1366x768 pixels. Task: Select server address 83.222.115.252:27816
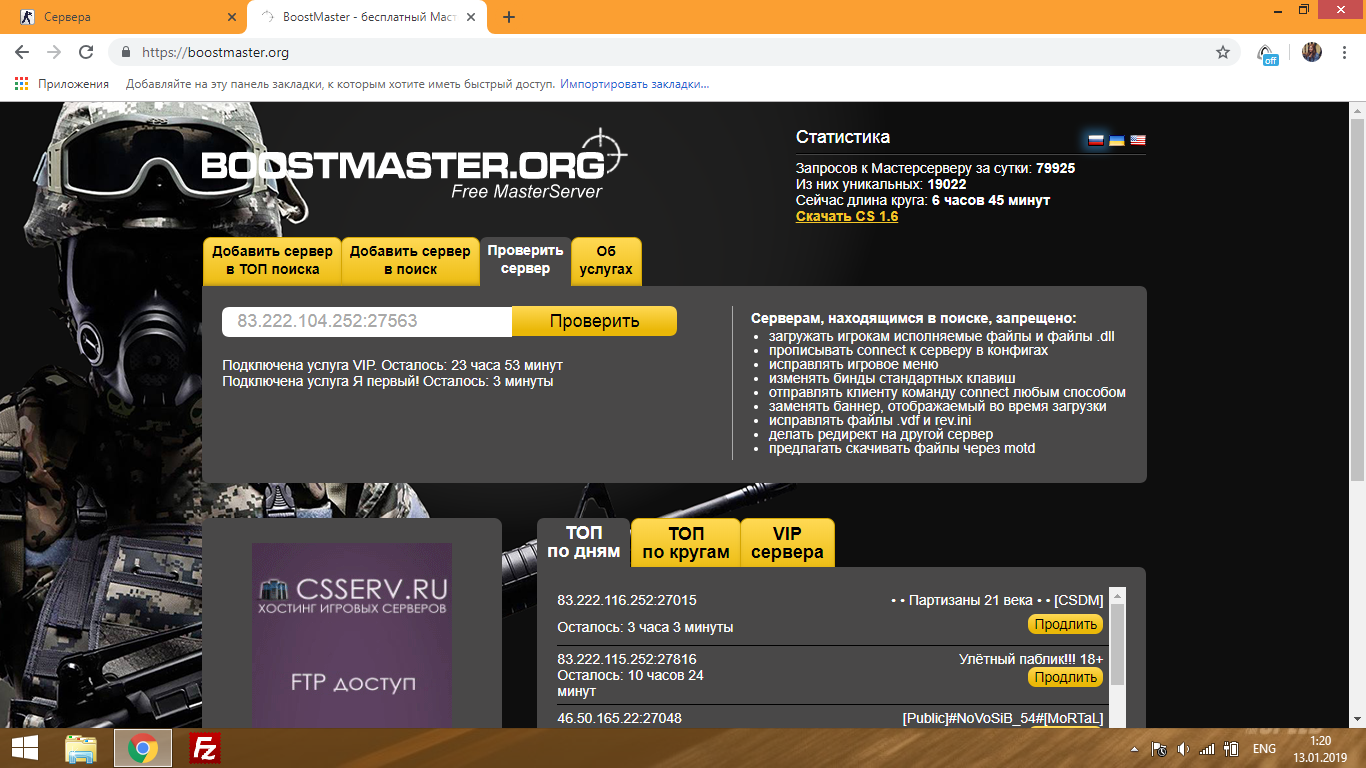[627, 659]
